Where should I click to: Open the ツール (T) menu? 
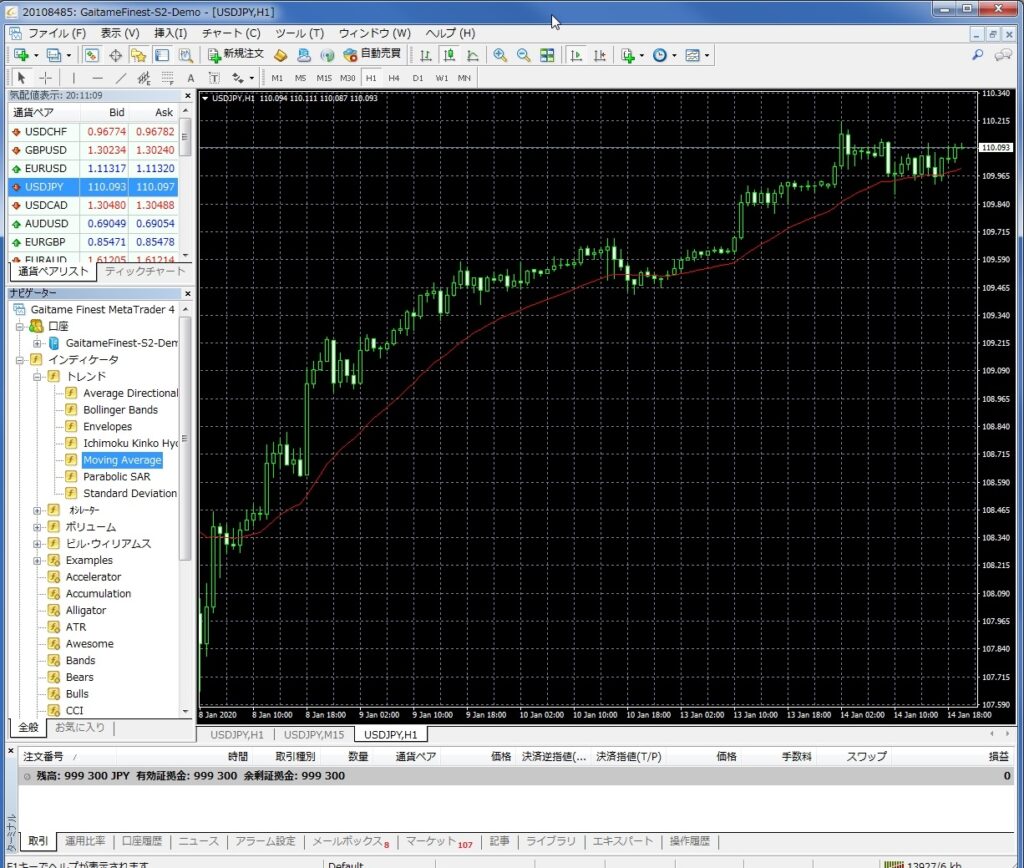[299, 33]
